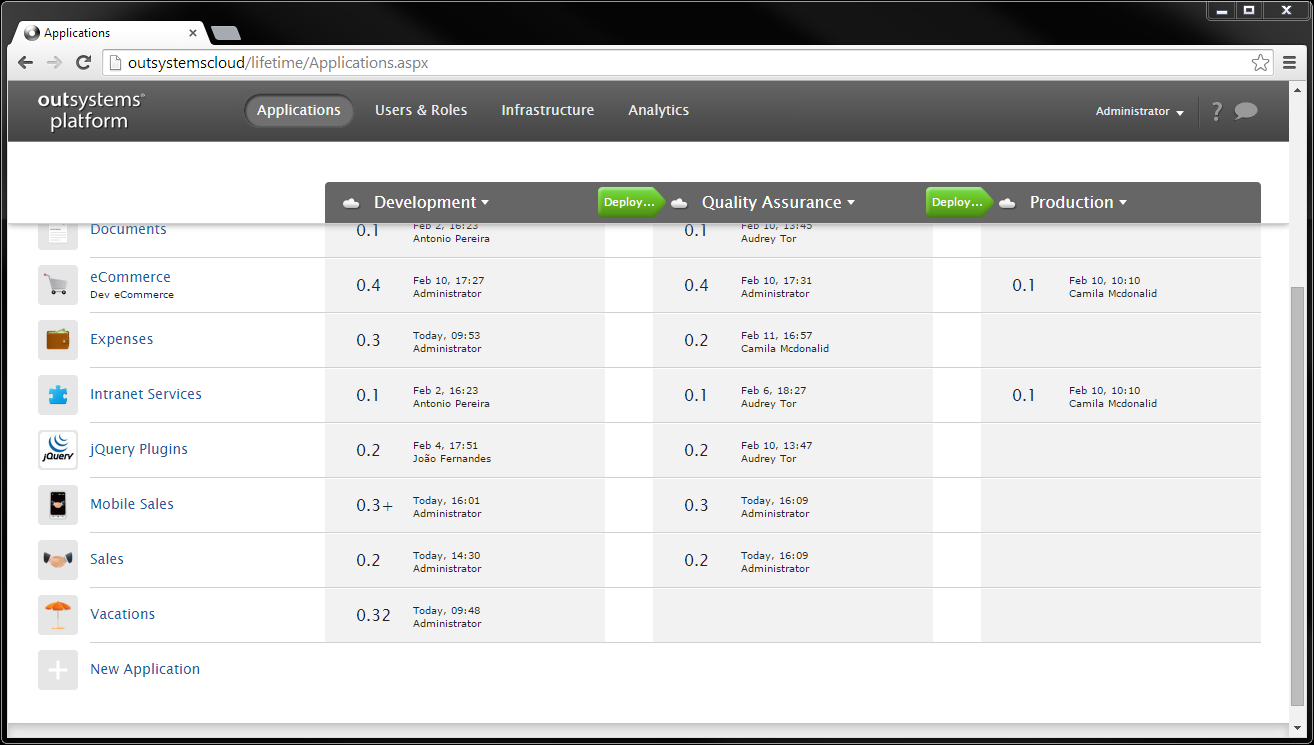Click the New Application link
This screenshot has height=745, width=1314.
[x=145, y=669]
